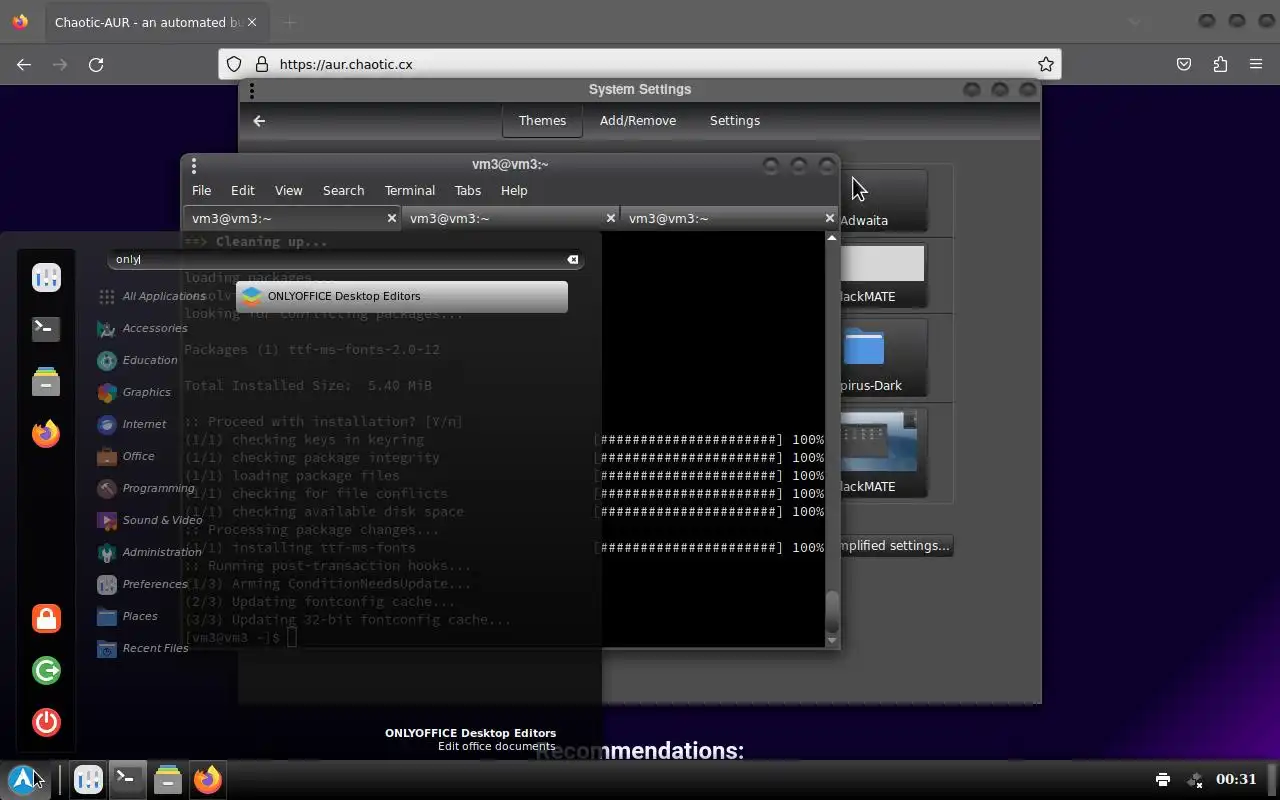
Task: Open Preferences category in menu
Action: click(142, 584)
